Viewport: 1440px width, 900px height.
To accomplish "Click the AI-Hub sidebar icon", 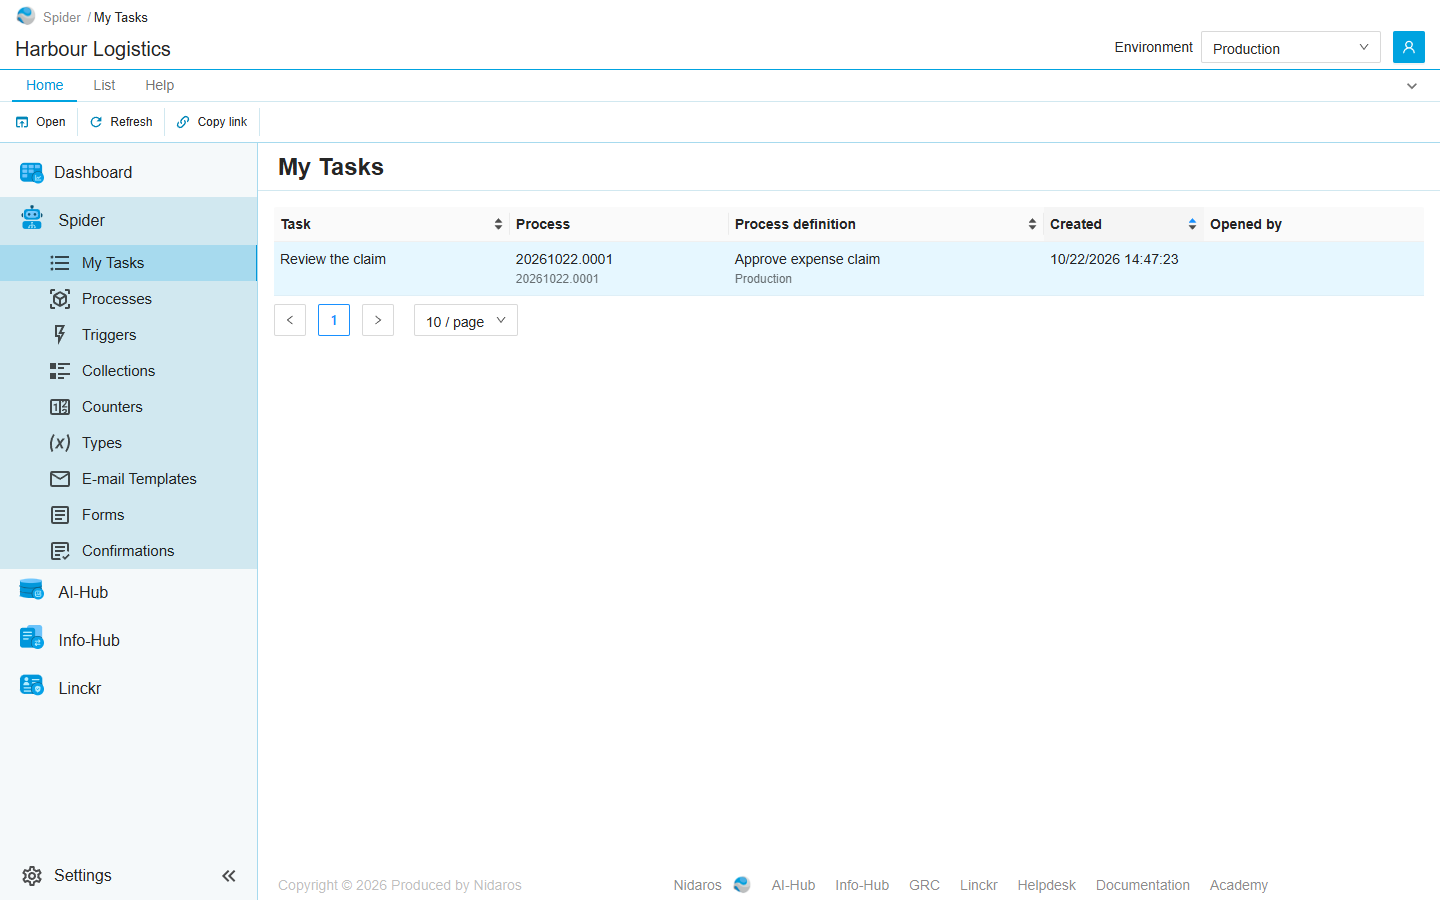I will tap(32, 590).
